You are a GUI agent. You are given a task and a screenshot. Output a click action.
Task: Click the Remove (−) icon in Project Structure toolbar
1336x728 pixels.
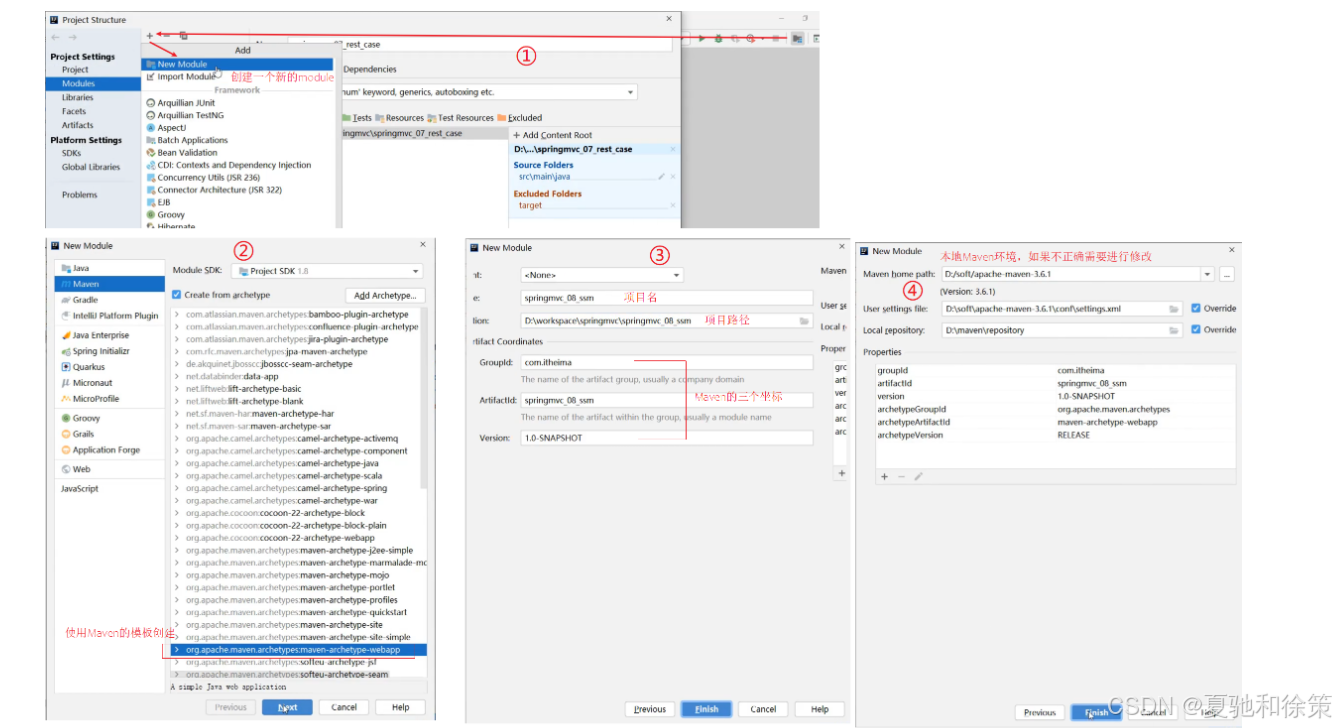coord(166,36)
